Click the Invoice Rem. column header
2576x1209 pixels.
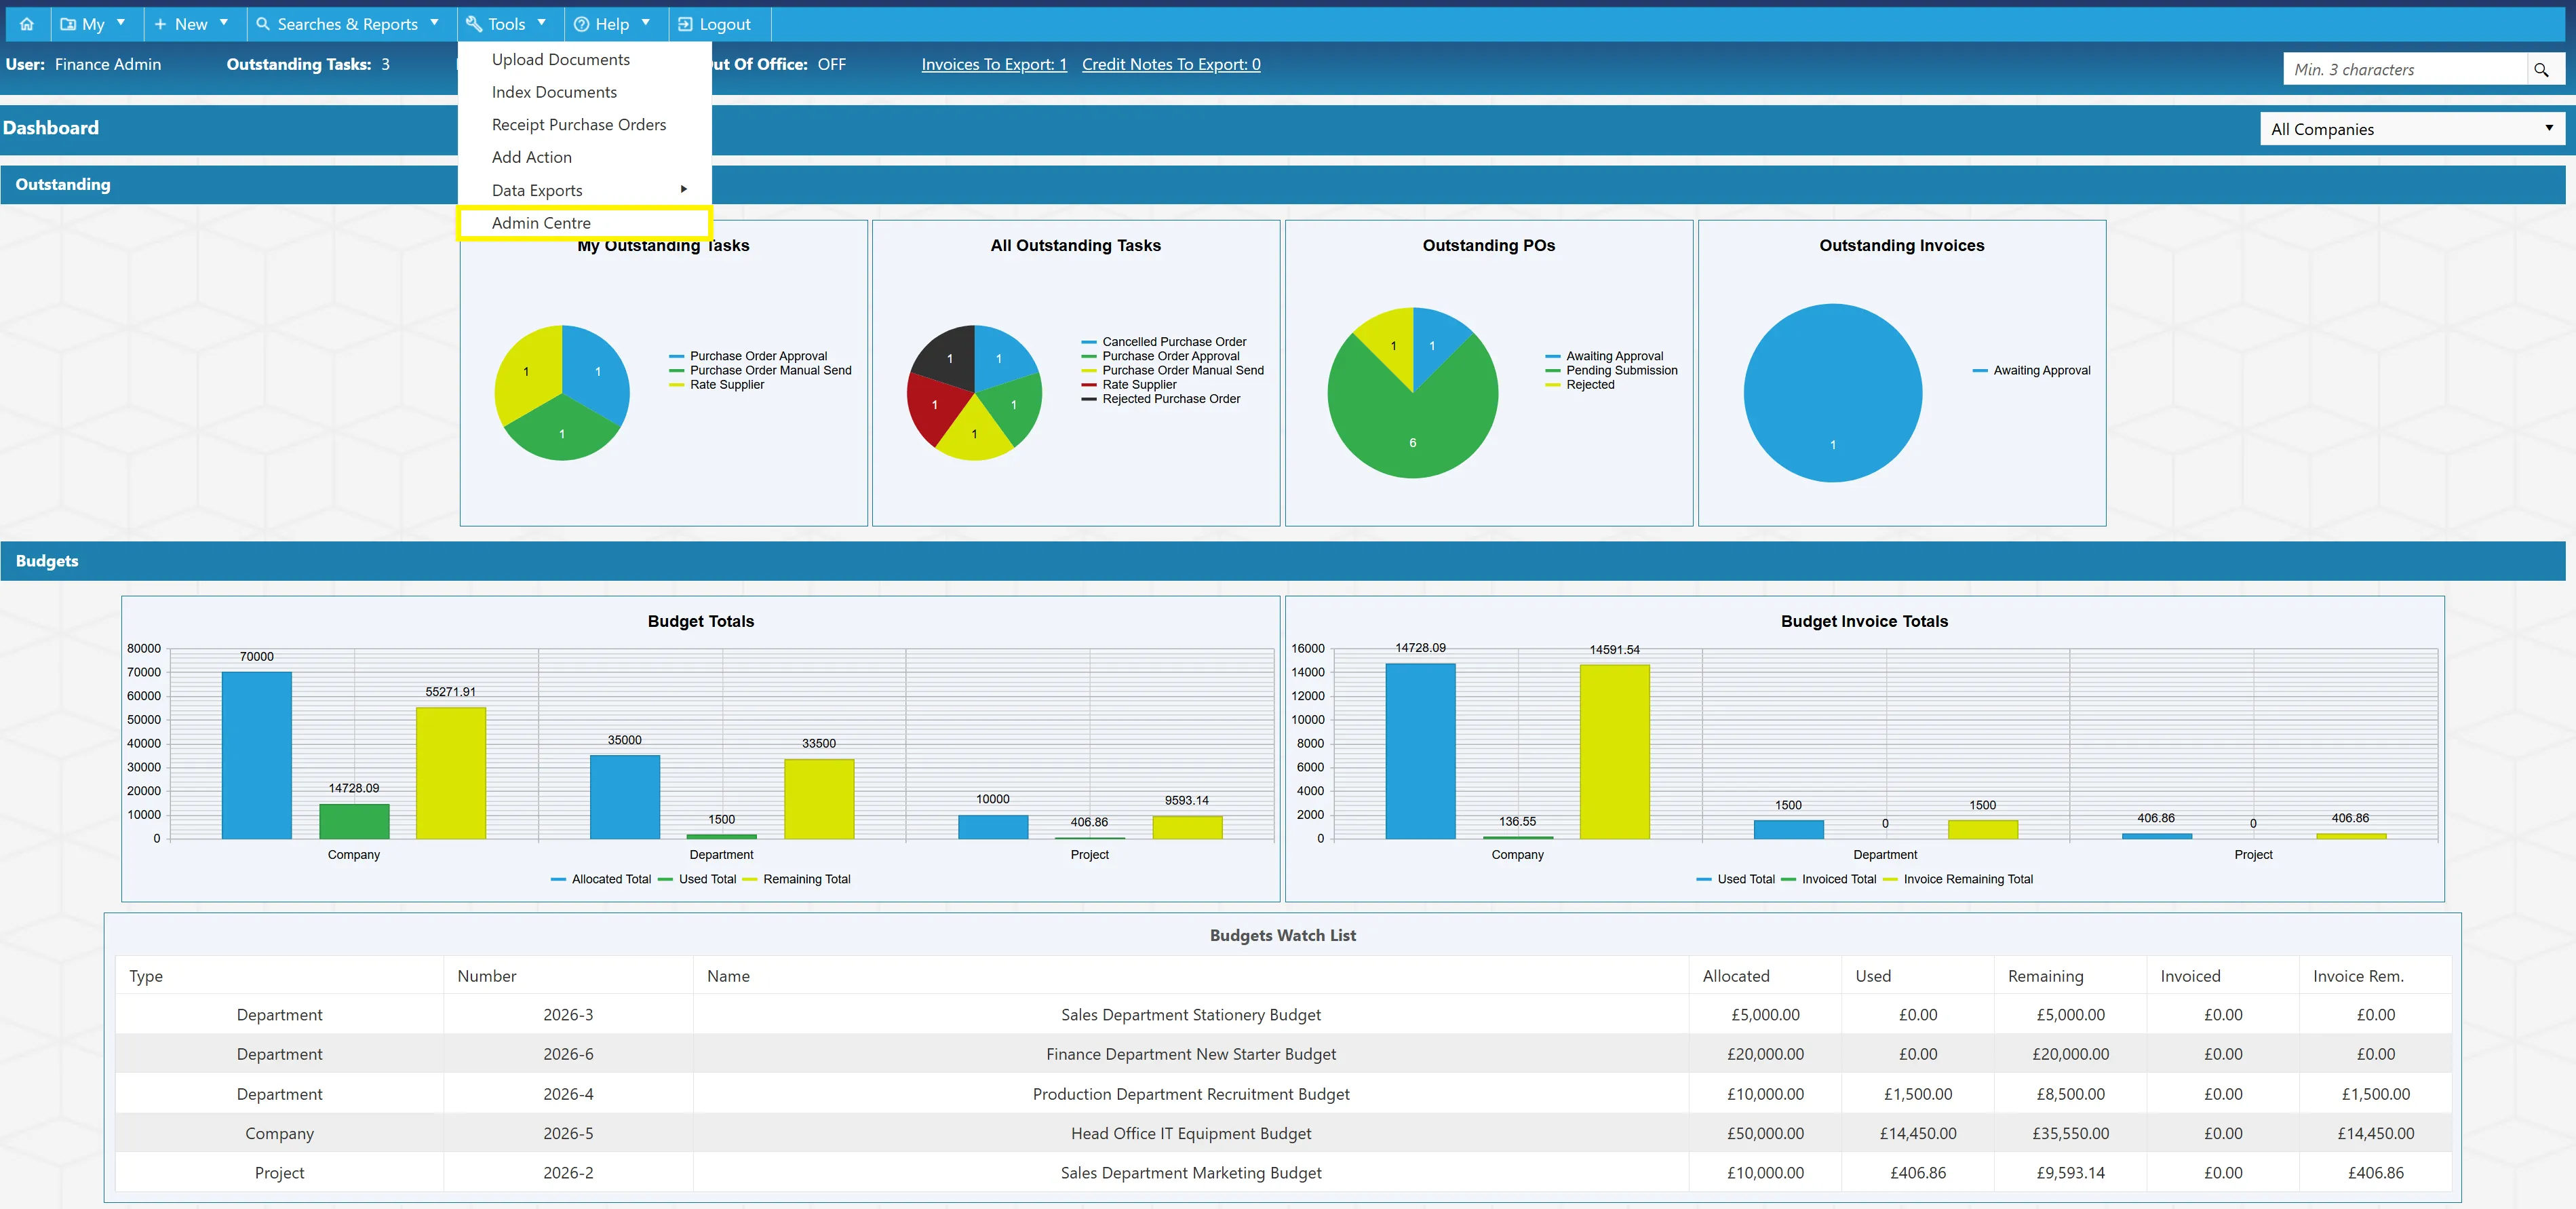(x=2375, y=976)
